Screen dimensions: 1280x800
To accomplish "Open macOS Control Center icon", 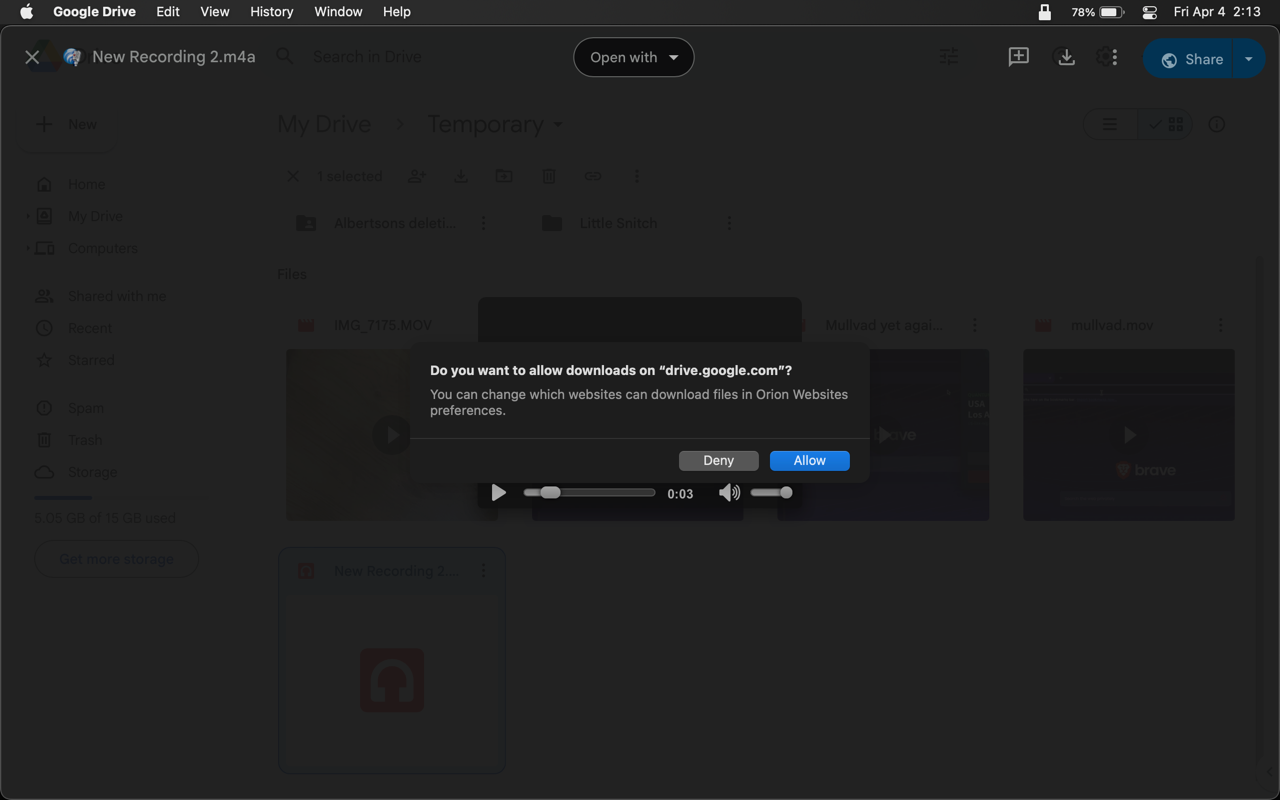I will coord(1149,12).
